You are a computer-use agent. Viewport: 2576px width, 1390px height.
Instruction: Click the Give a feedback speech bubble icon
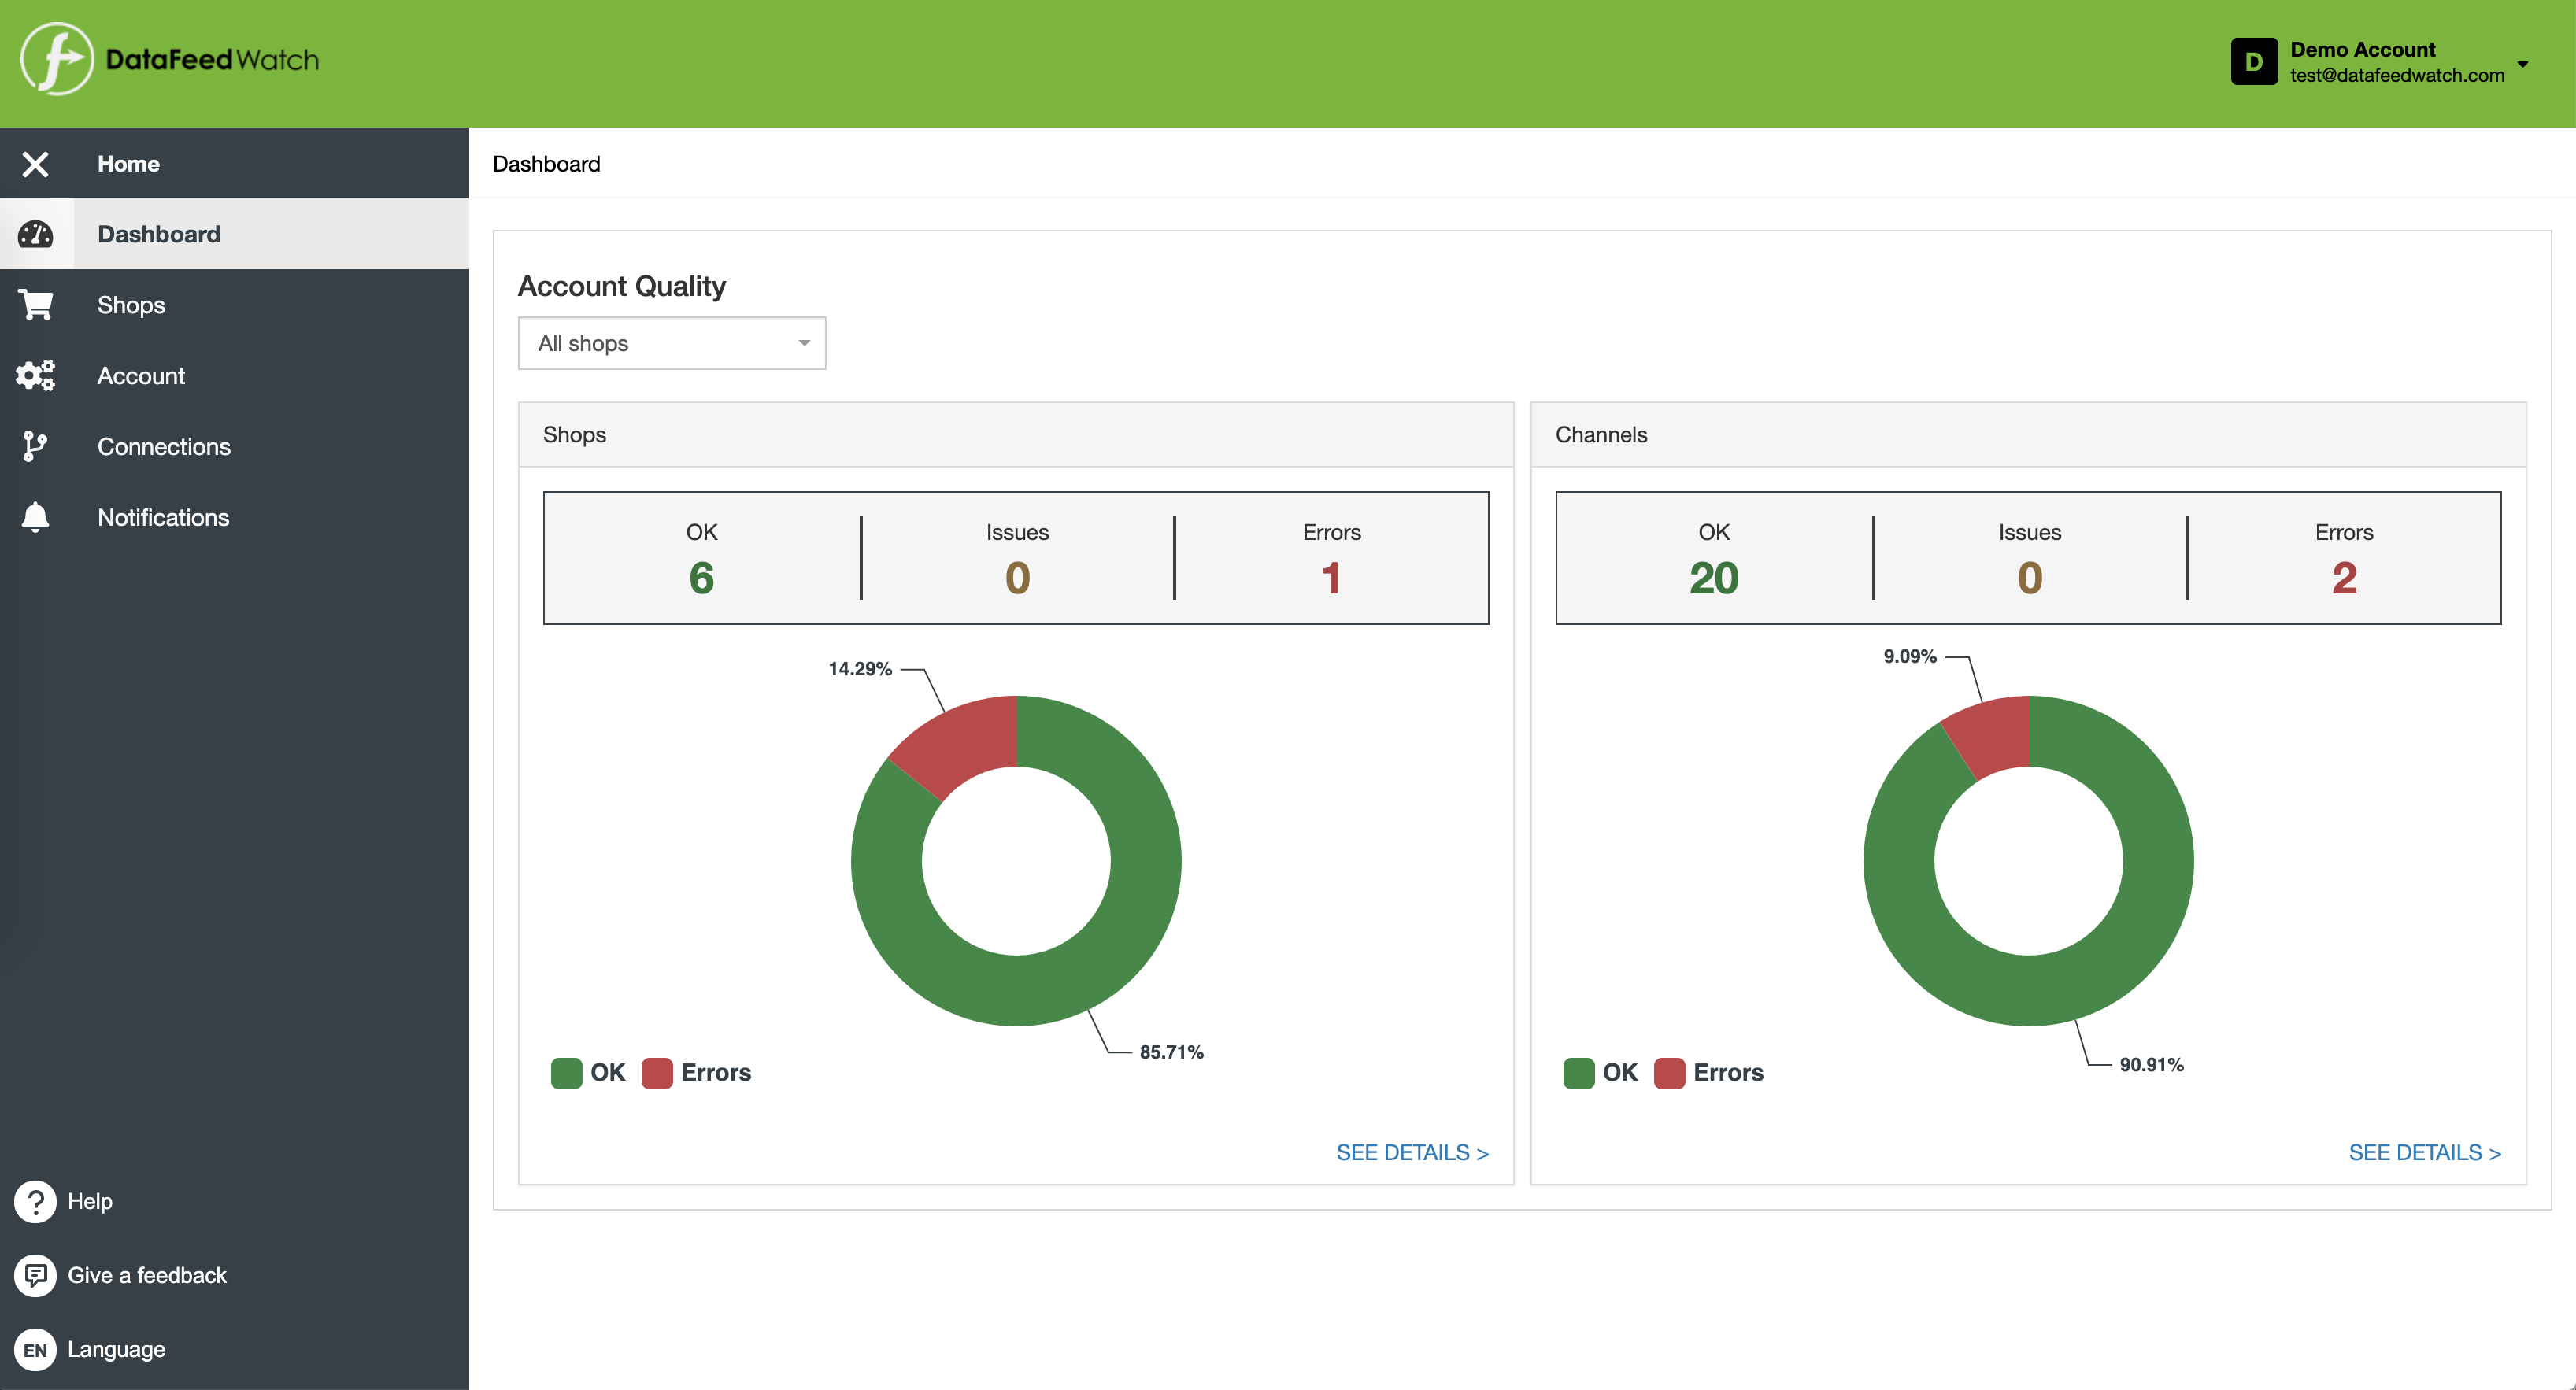pyautogui.click(x=35, y=1275)
